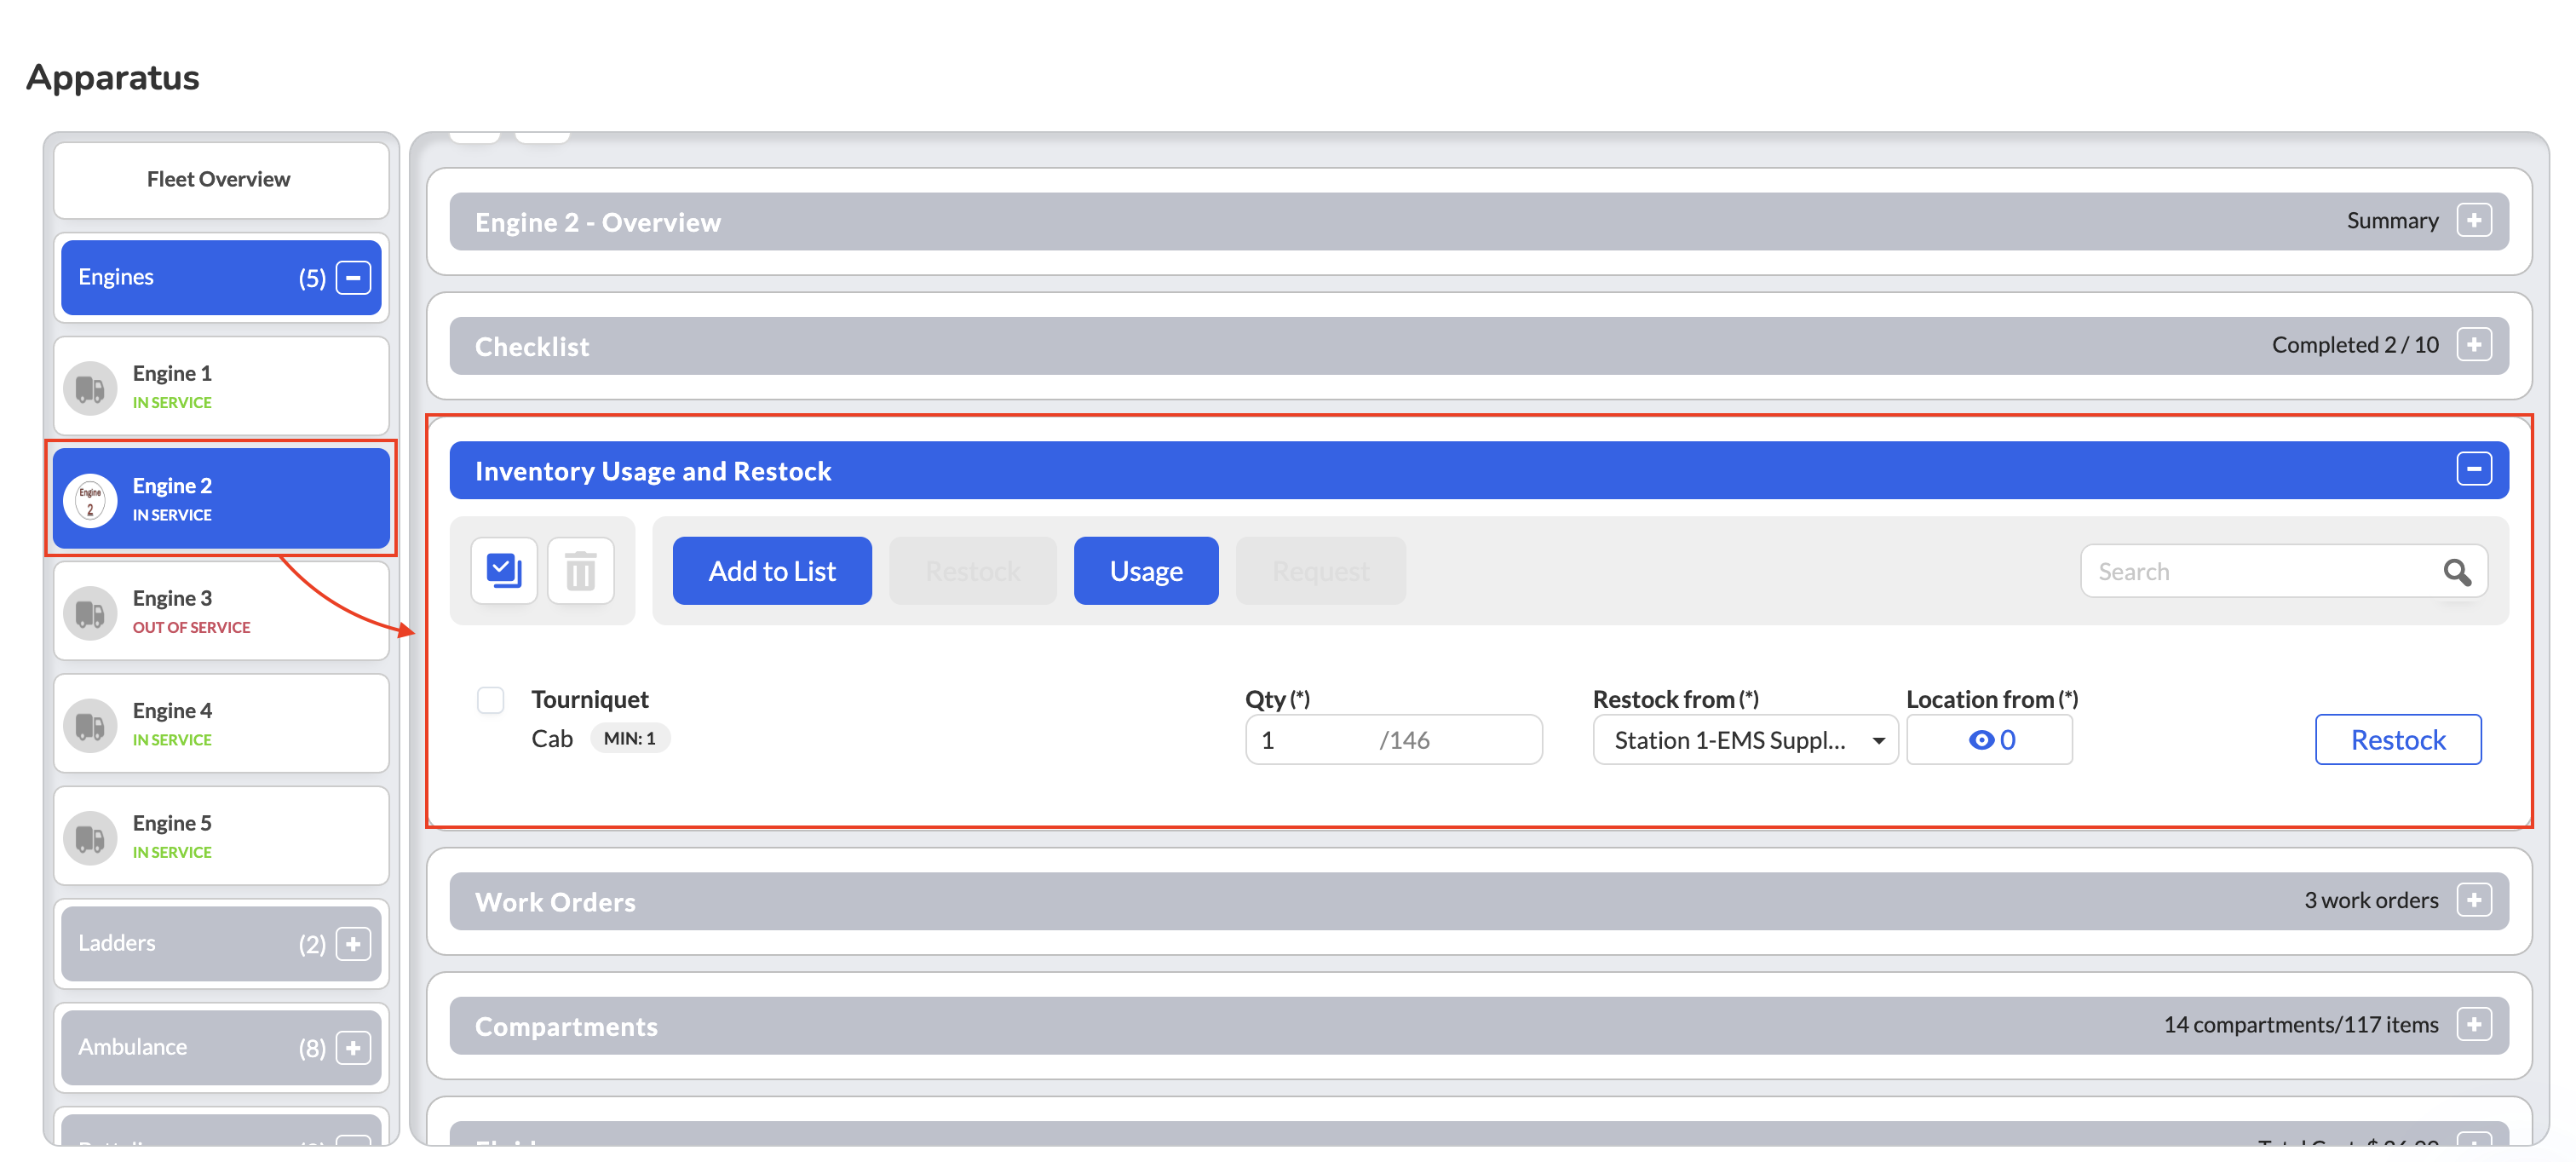Expand the Compartments section
This screenshot has width=2576, height=1162.
2474,1025
